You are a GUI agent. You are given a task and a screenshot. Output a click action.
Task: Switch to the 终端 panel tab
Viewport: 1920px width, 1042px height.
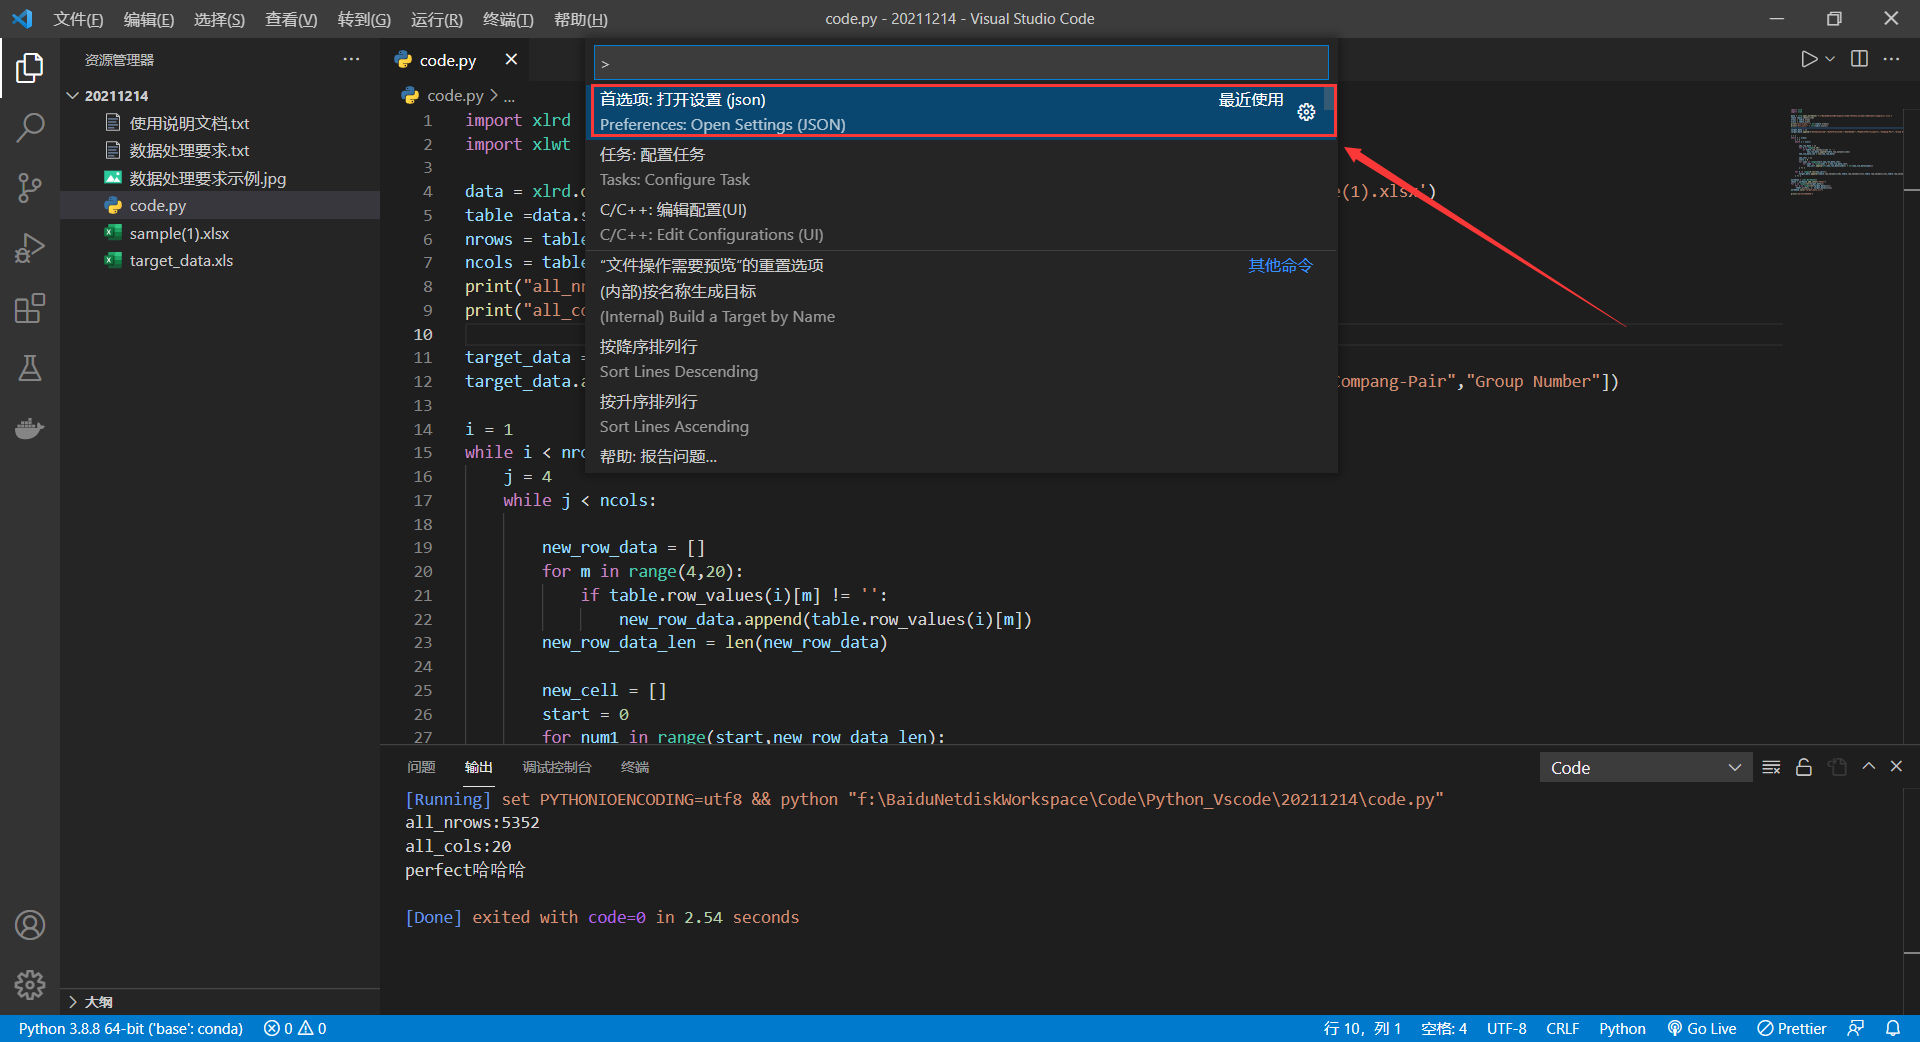click(x=635, y=767)
